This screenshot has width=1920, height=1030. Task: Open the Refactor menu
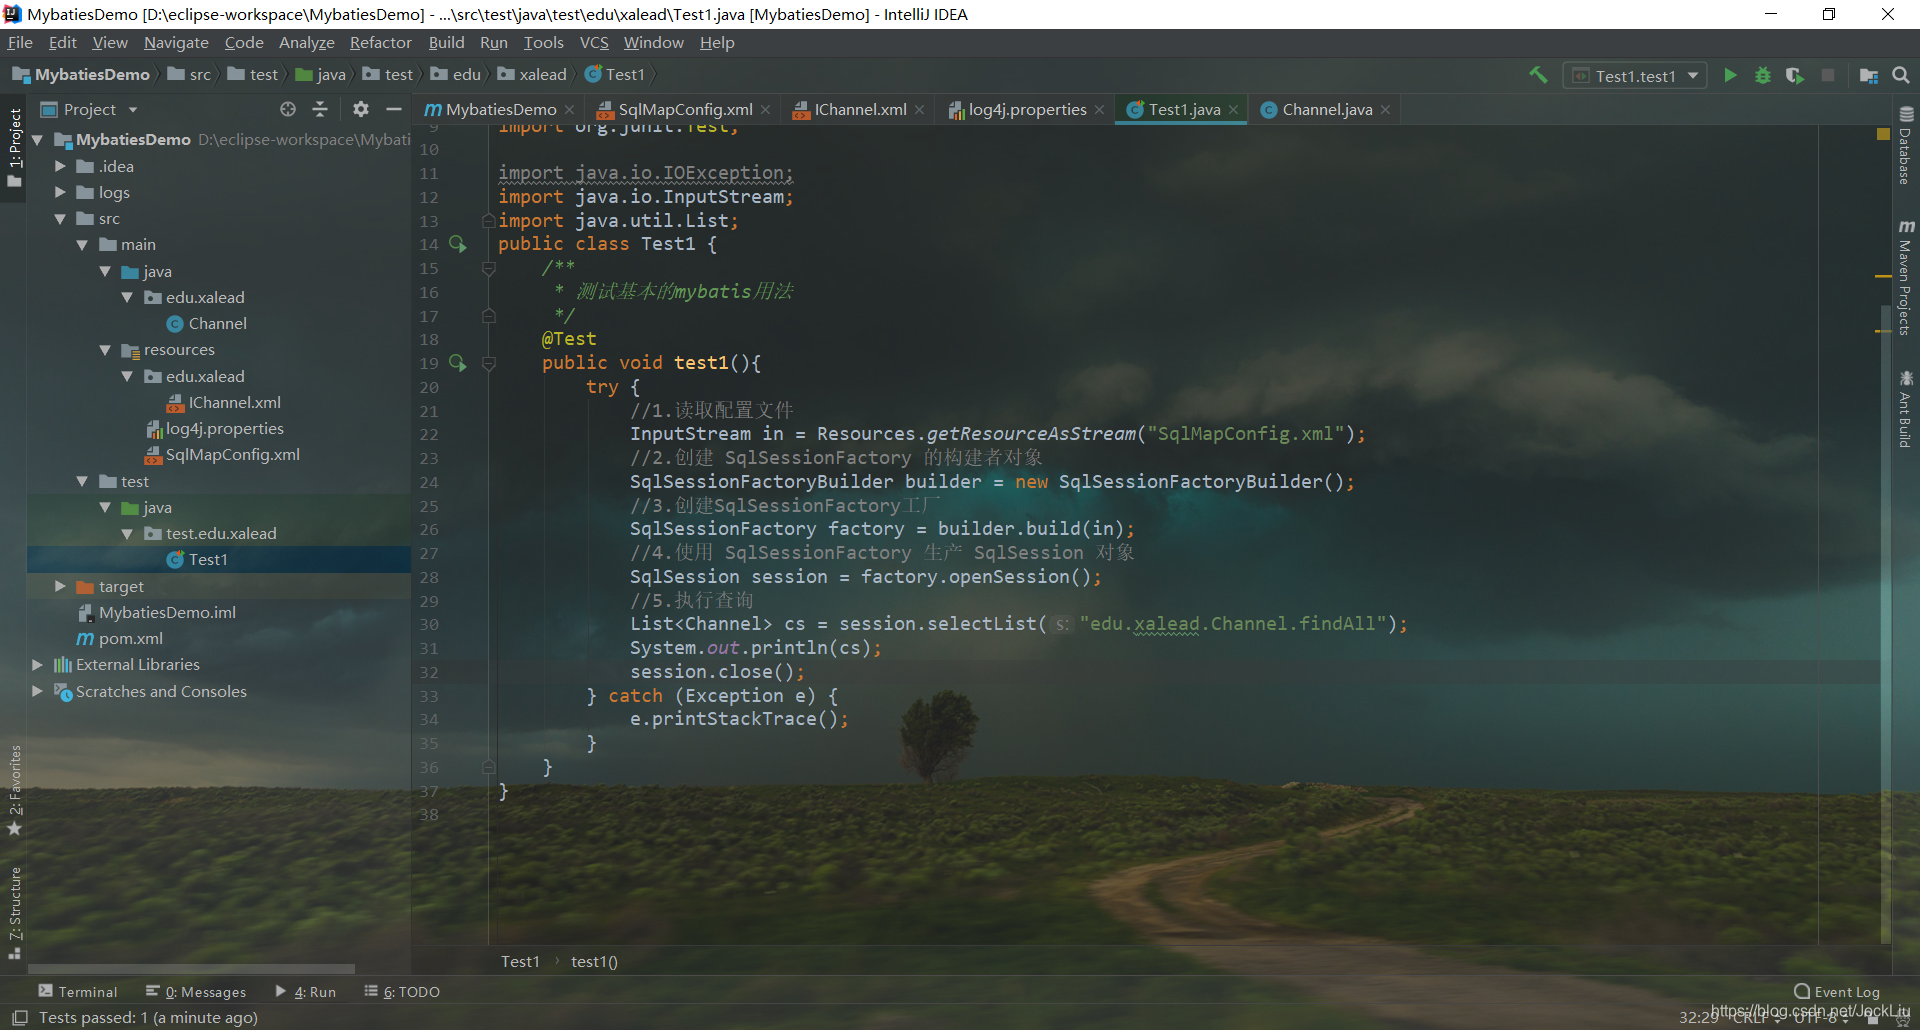pos(380,43)
